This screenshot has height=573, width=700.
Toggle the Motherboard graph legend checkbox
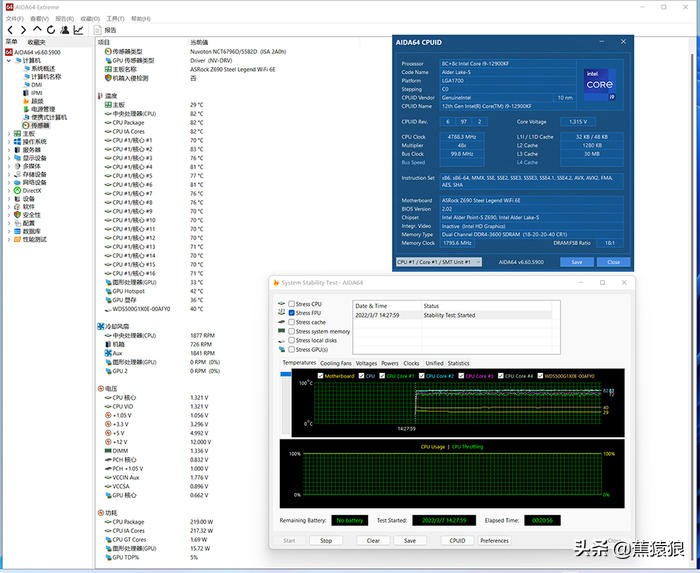tap(319, 376)
